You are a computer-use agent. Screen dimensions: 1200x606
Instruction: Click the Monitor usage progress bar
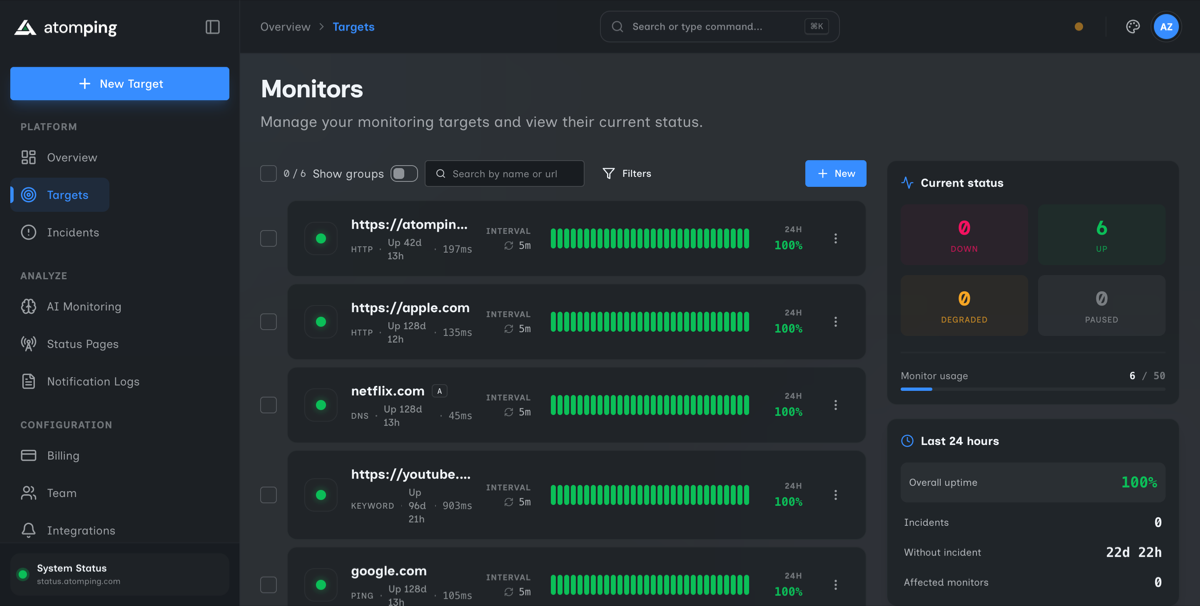[x=1032, y=388]
